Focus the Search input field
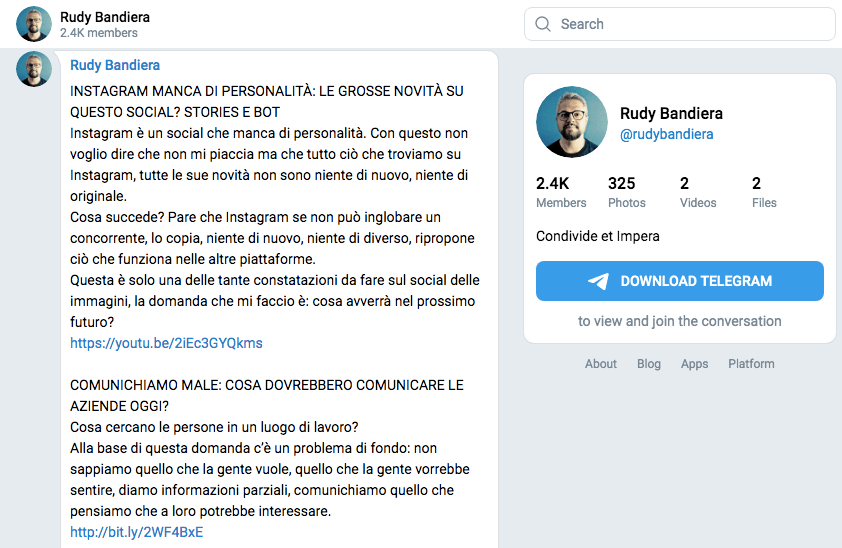This screenshot has height=548, width=842. 679,24
